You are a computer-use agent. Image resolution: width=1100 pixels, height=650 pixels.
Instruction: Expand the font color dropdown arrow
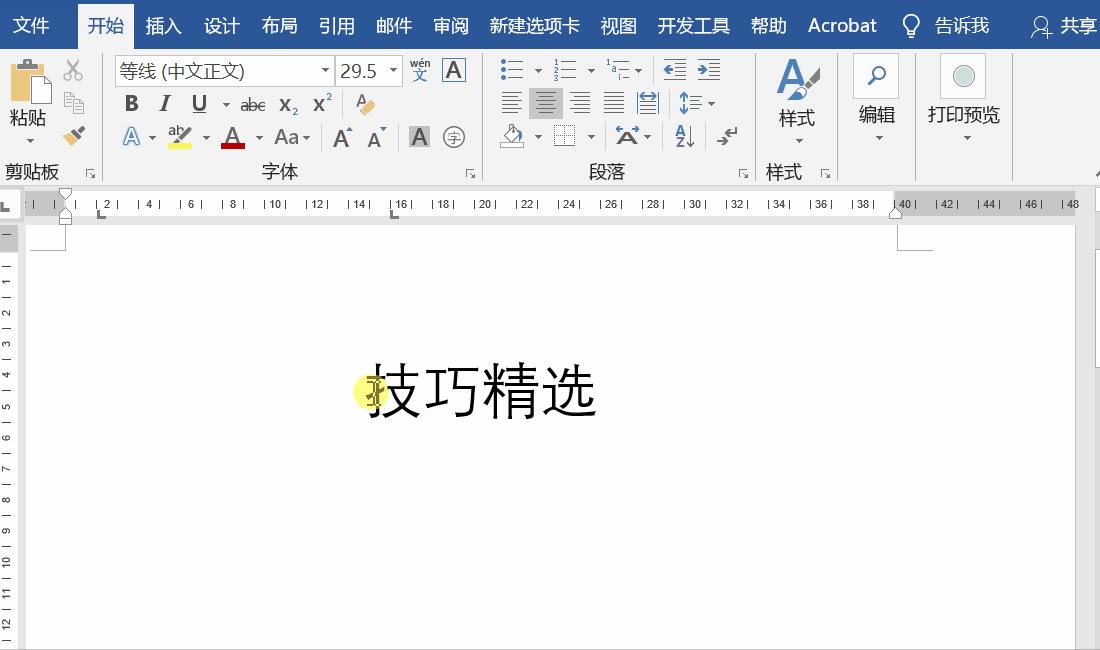tap(259, 137)
